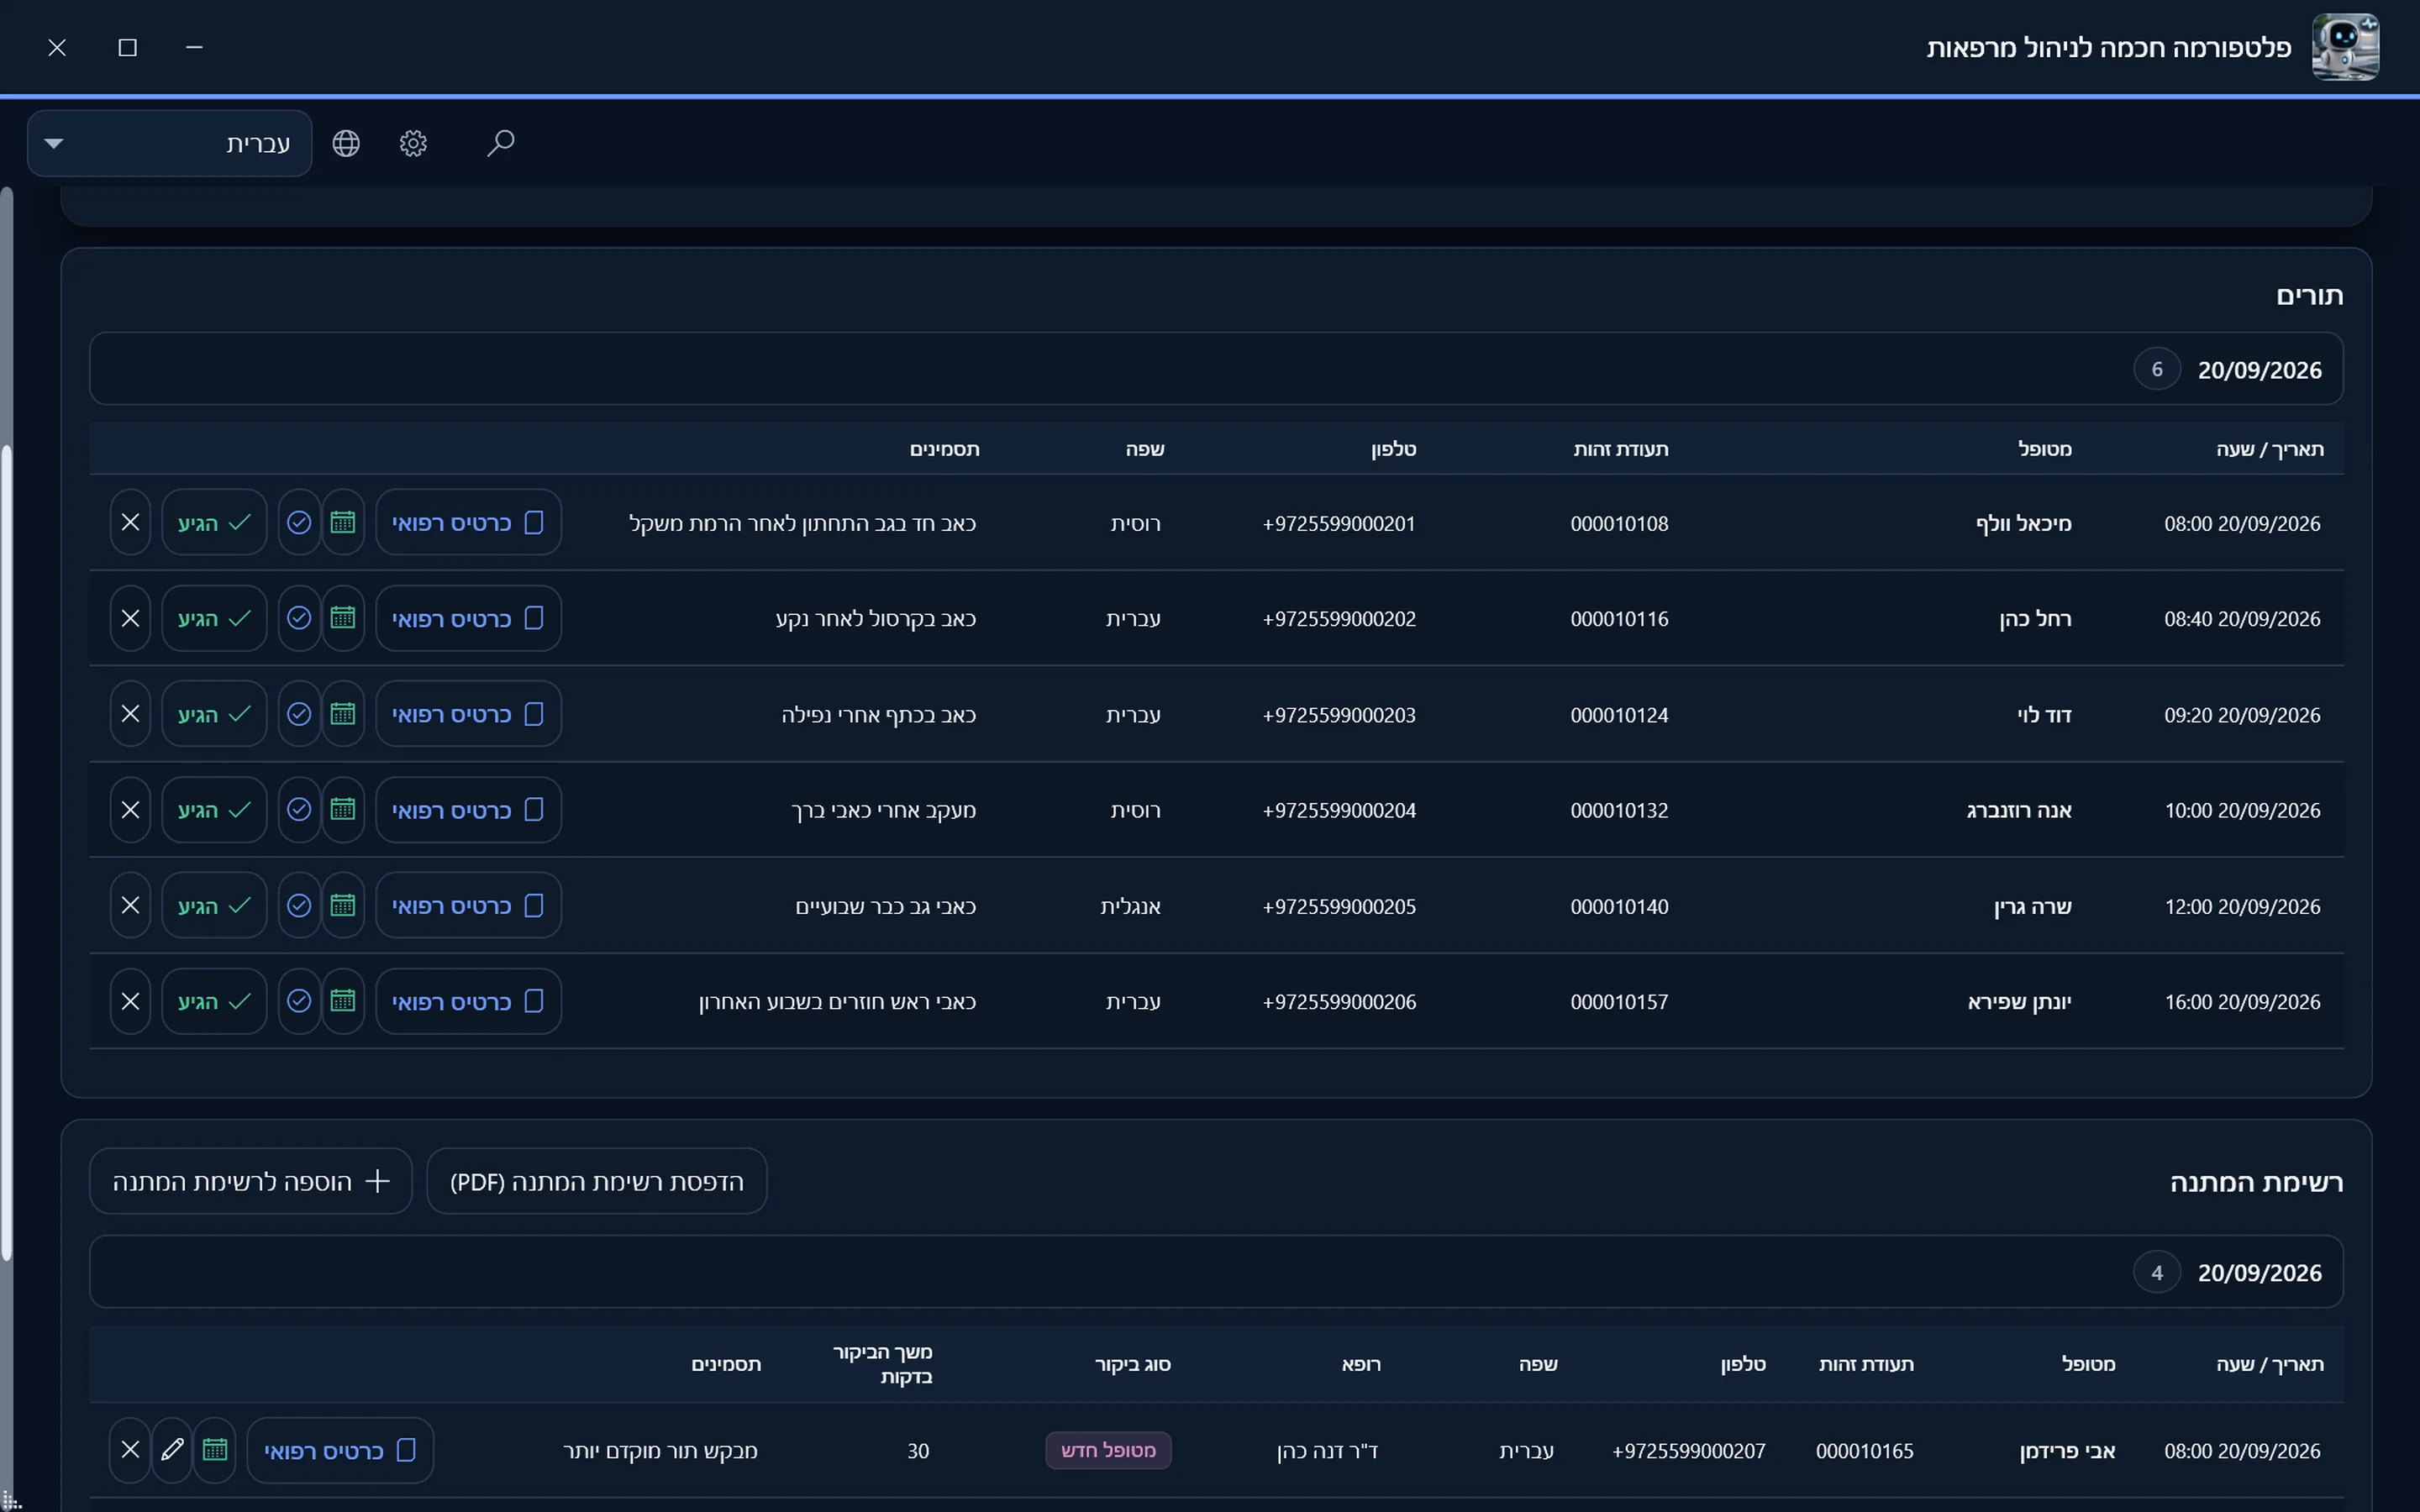Click calendar icon in אנה רוזנברג row

343,809
